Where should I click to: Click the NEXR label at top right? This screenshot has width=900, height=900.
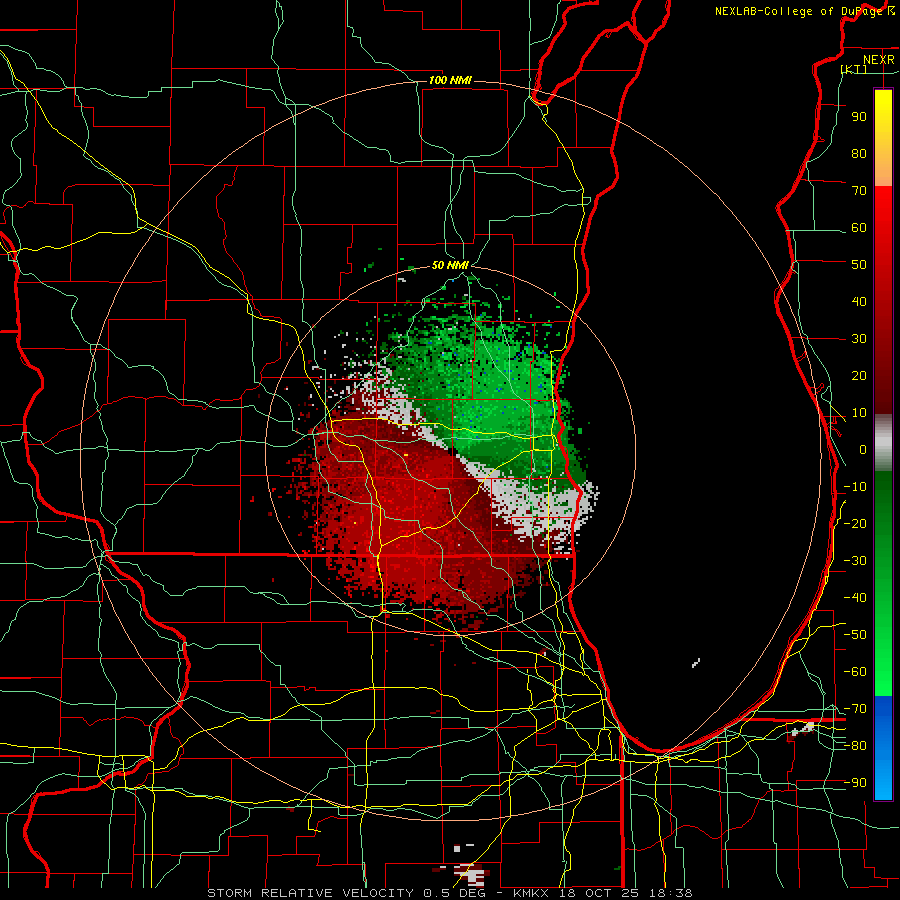coord(879,60)
